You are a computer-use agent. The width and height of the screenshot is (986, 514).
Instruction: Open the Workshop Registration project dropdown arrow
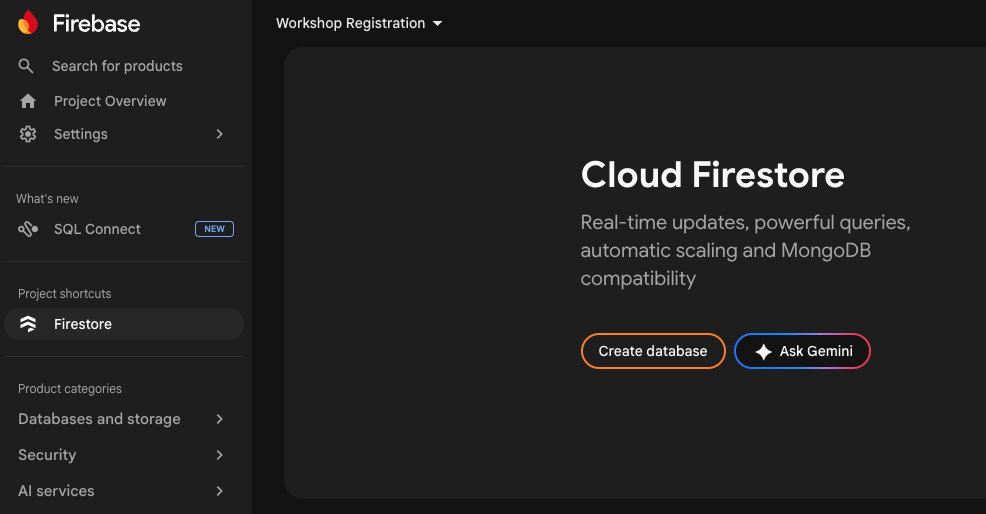438,24
